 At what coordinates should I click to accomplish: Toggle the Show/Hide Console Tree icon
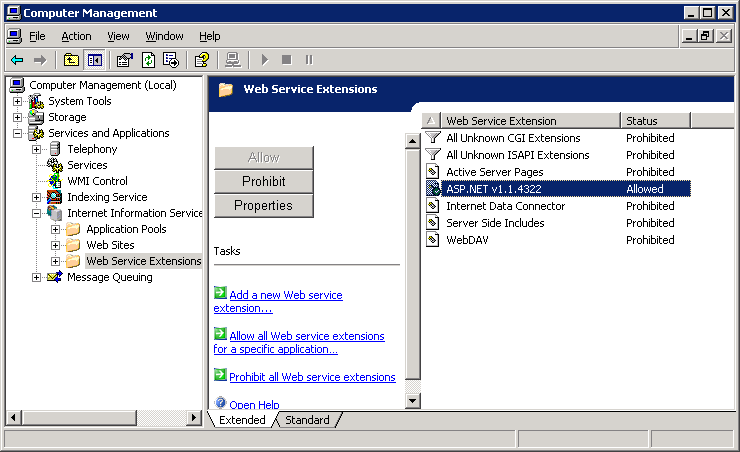point(94,60)
